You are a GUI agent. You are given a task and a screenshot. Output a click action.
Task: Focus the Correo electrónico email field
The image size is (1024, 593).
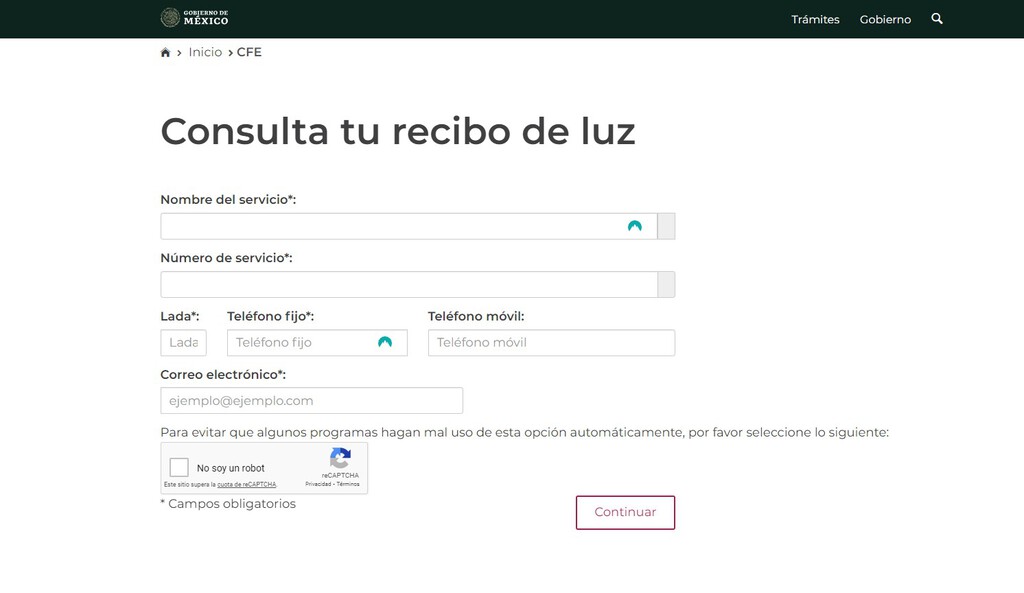point(310,400)
